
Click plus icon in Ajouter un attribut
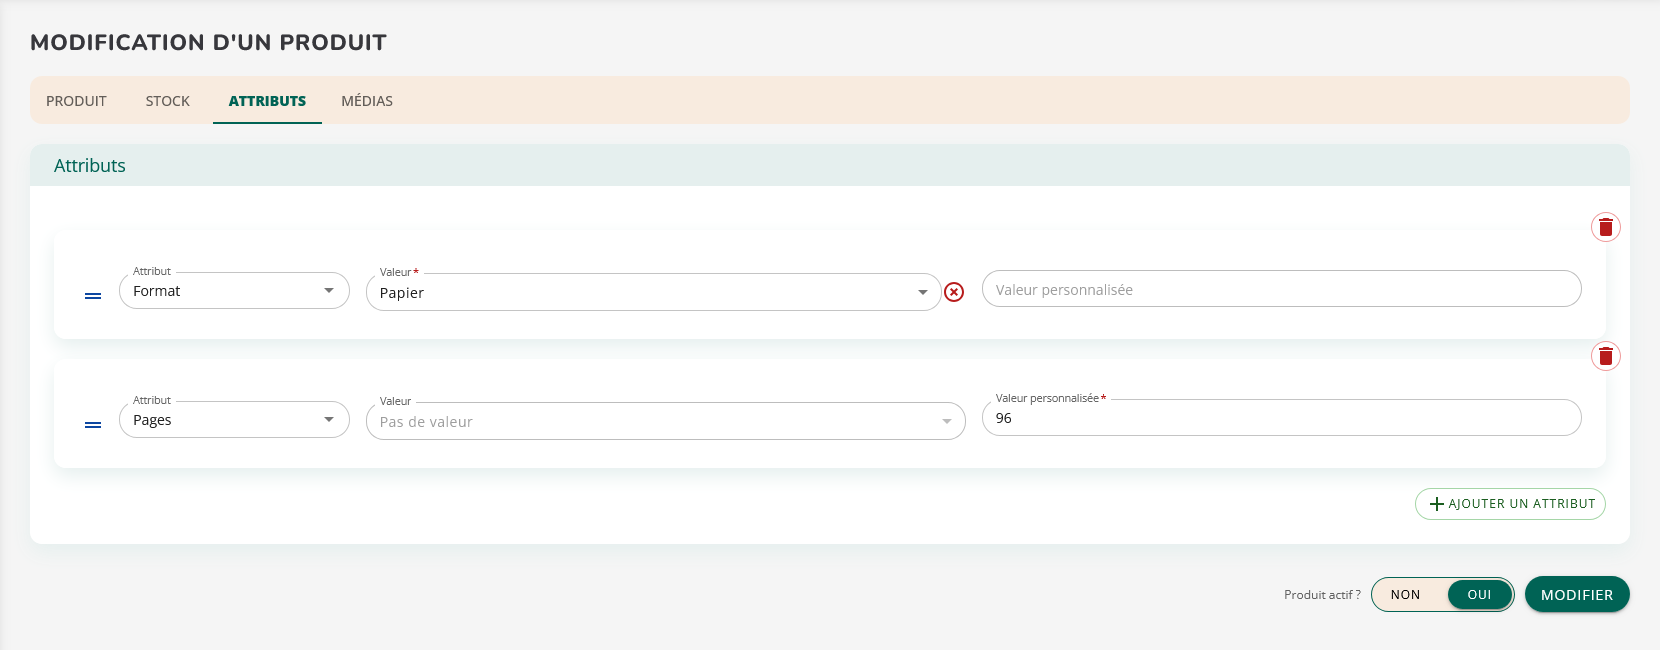1437,504
